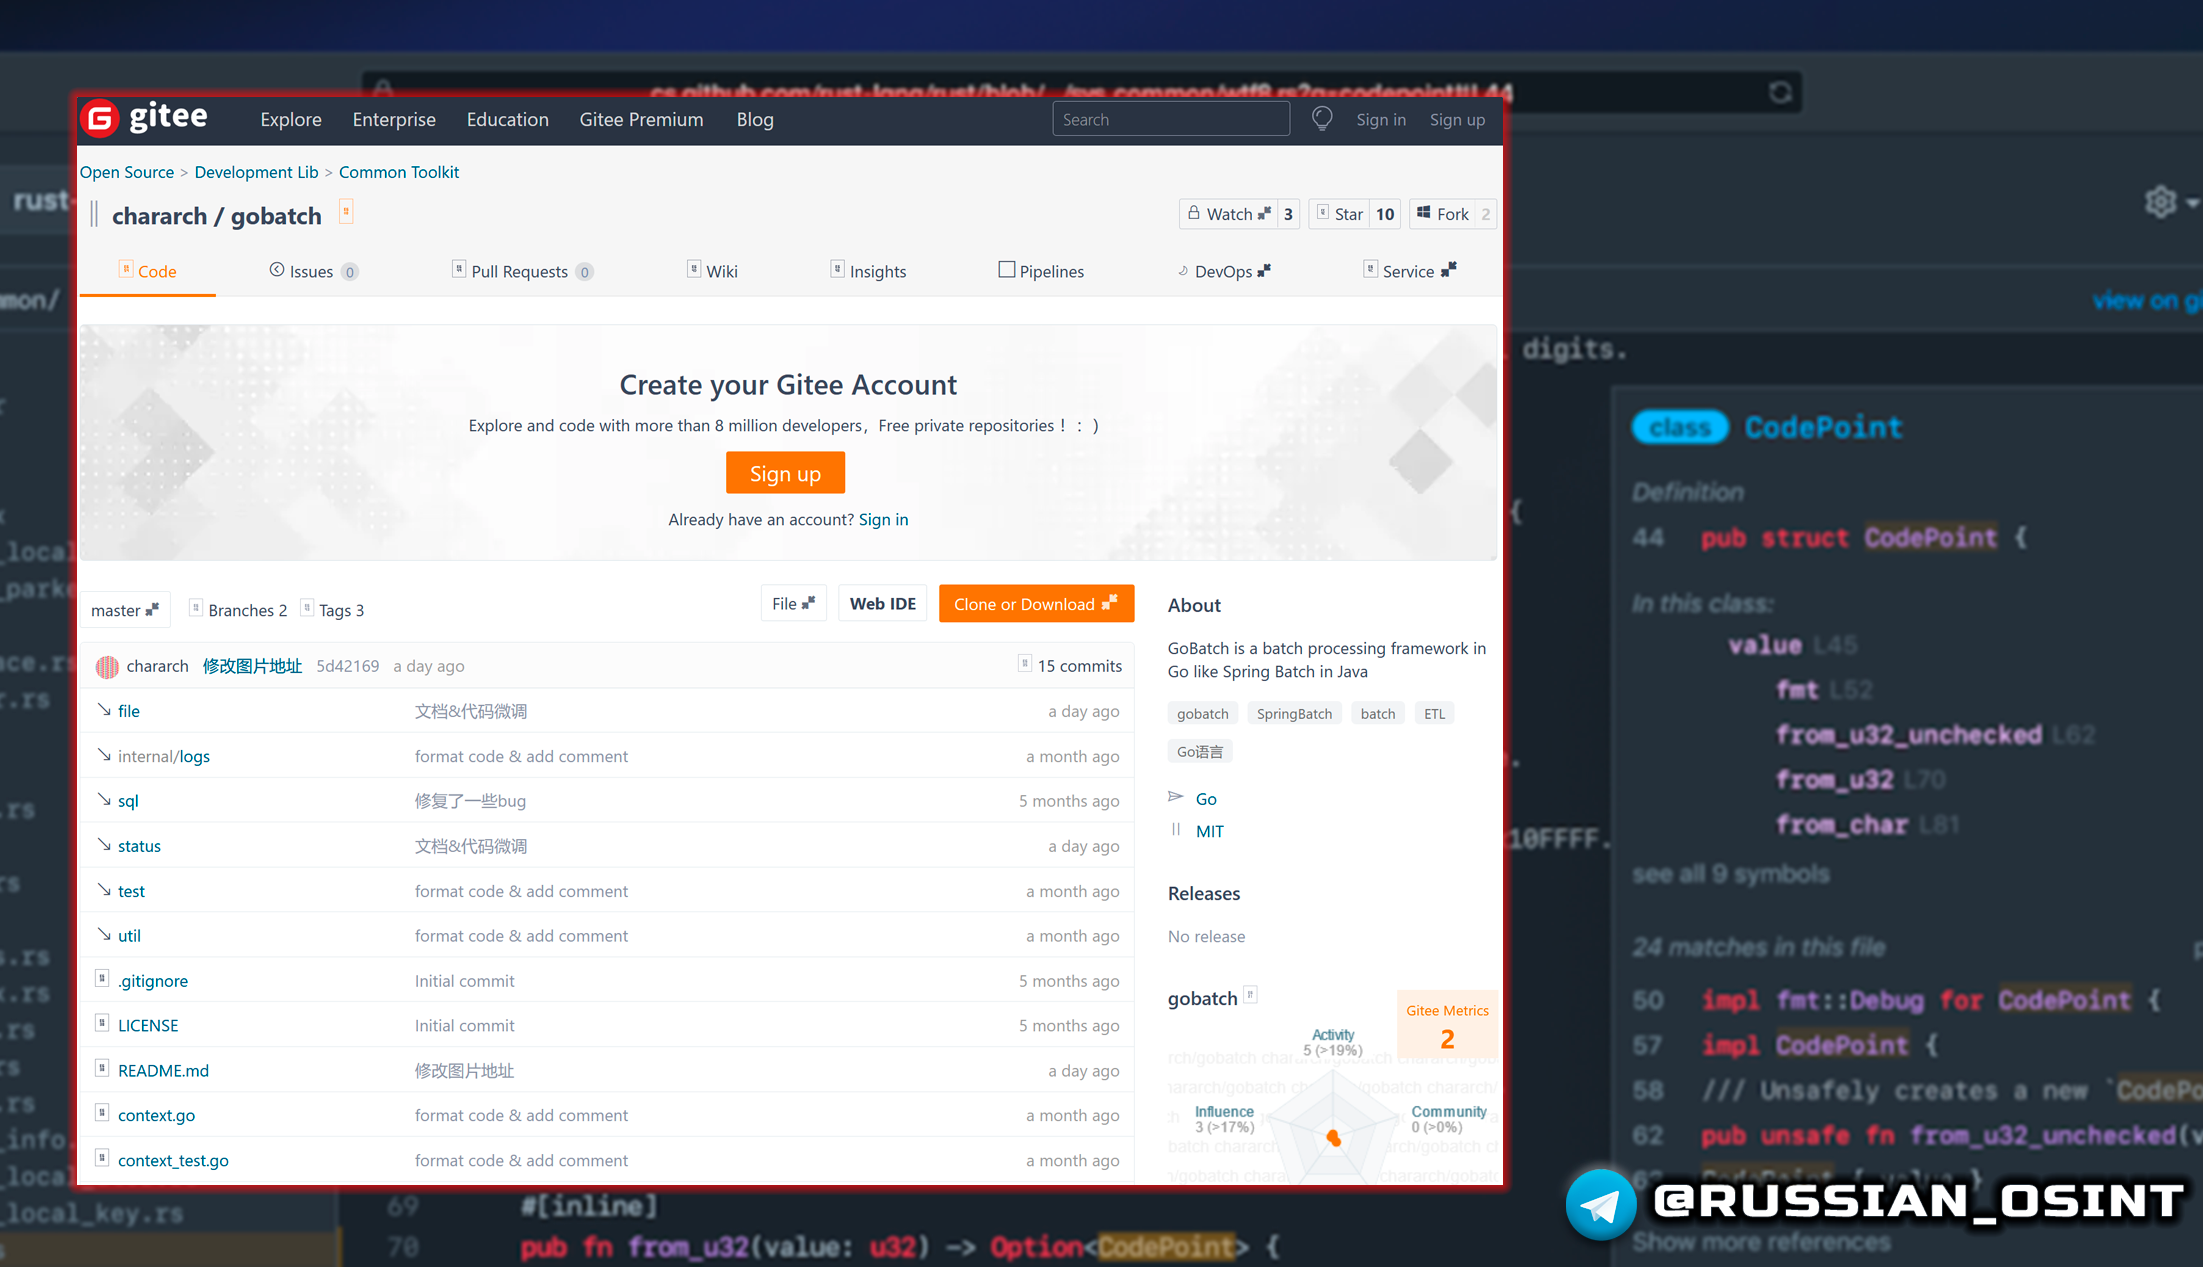Image resolution: width=2203 pixels, height=1267 pixels.
Task: Expand the master branch dropdown
Action: [125, 610]
